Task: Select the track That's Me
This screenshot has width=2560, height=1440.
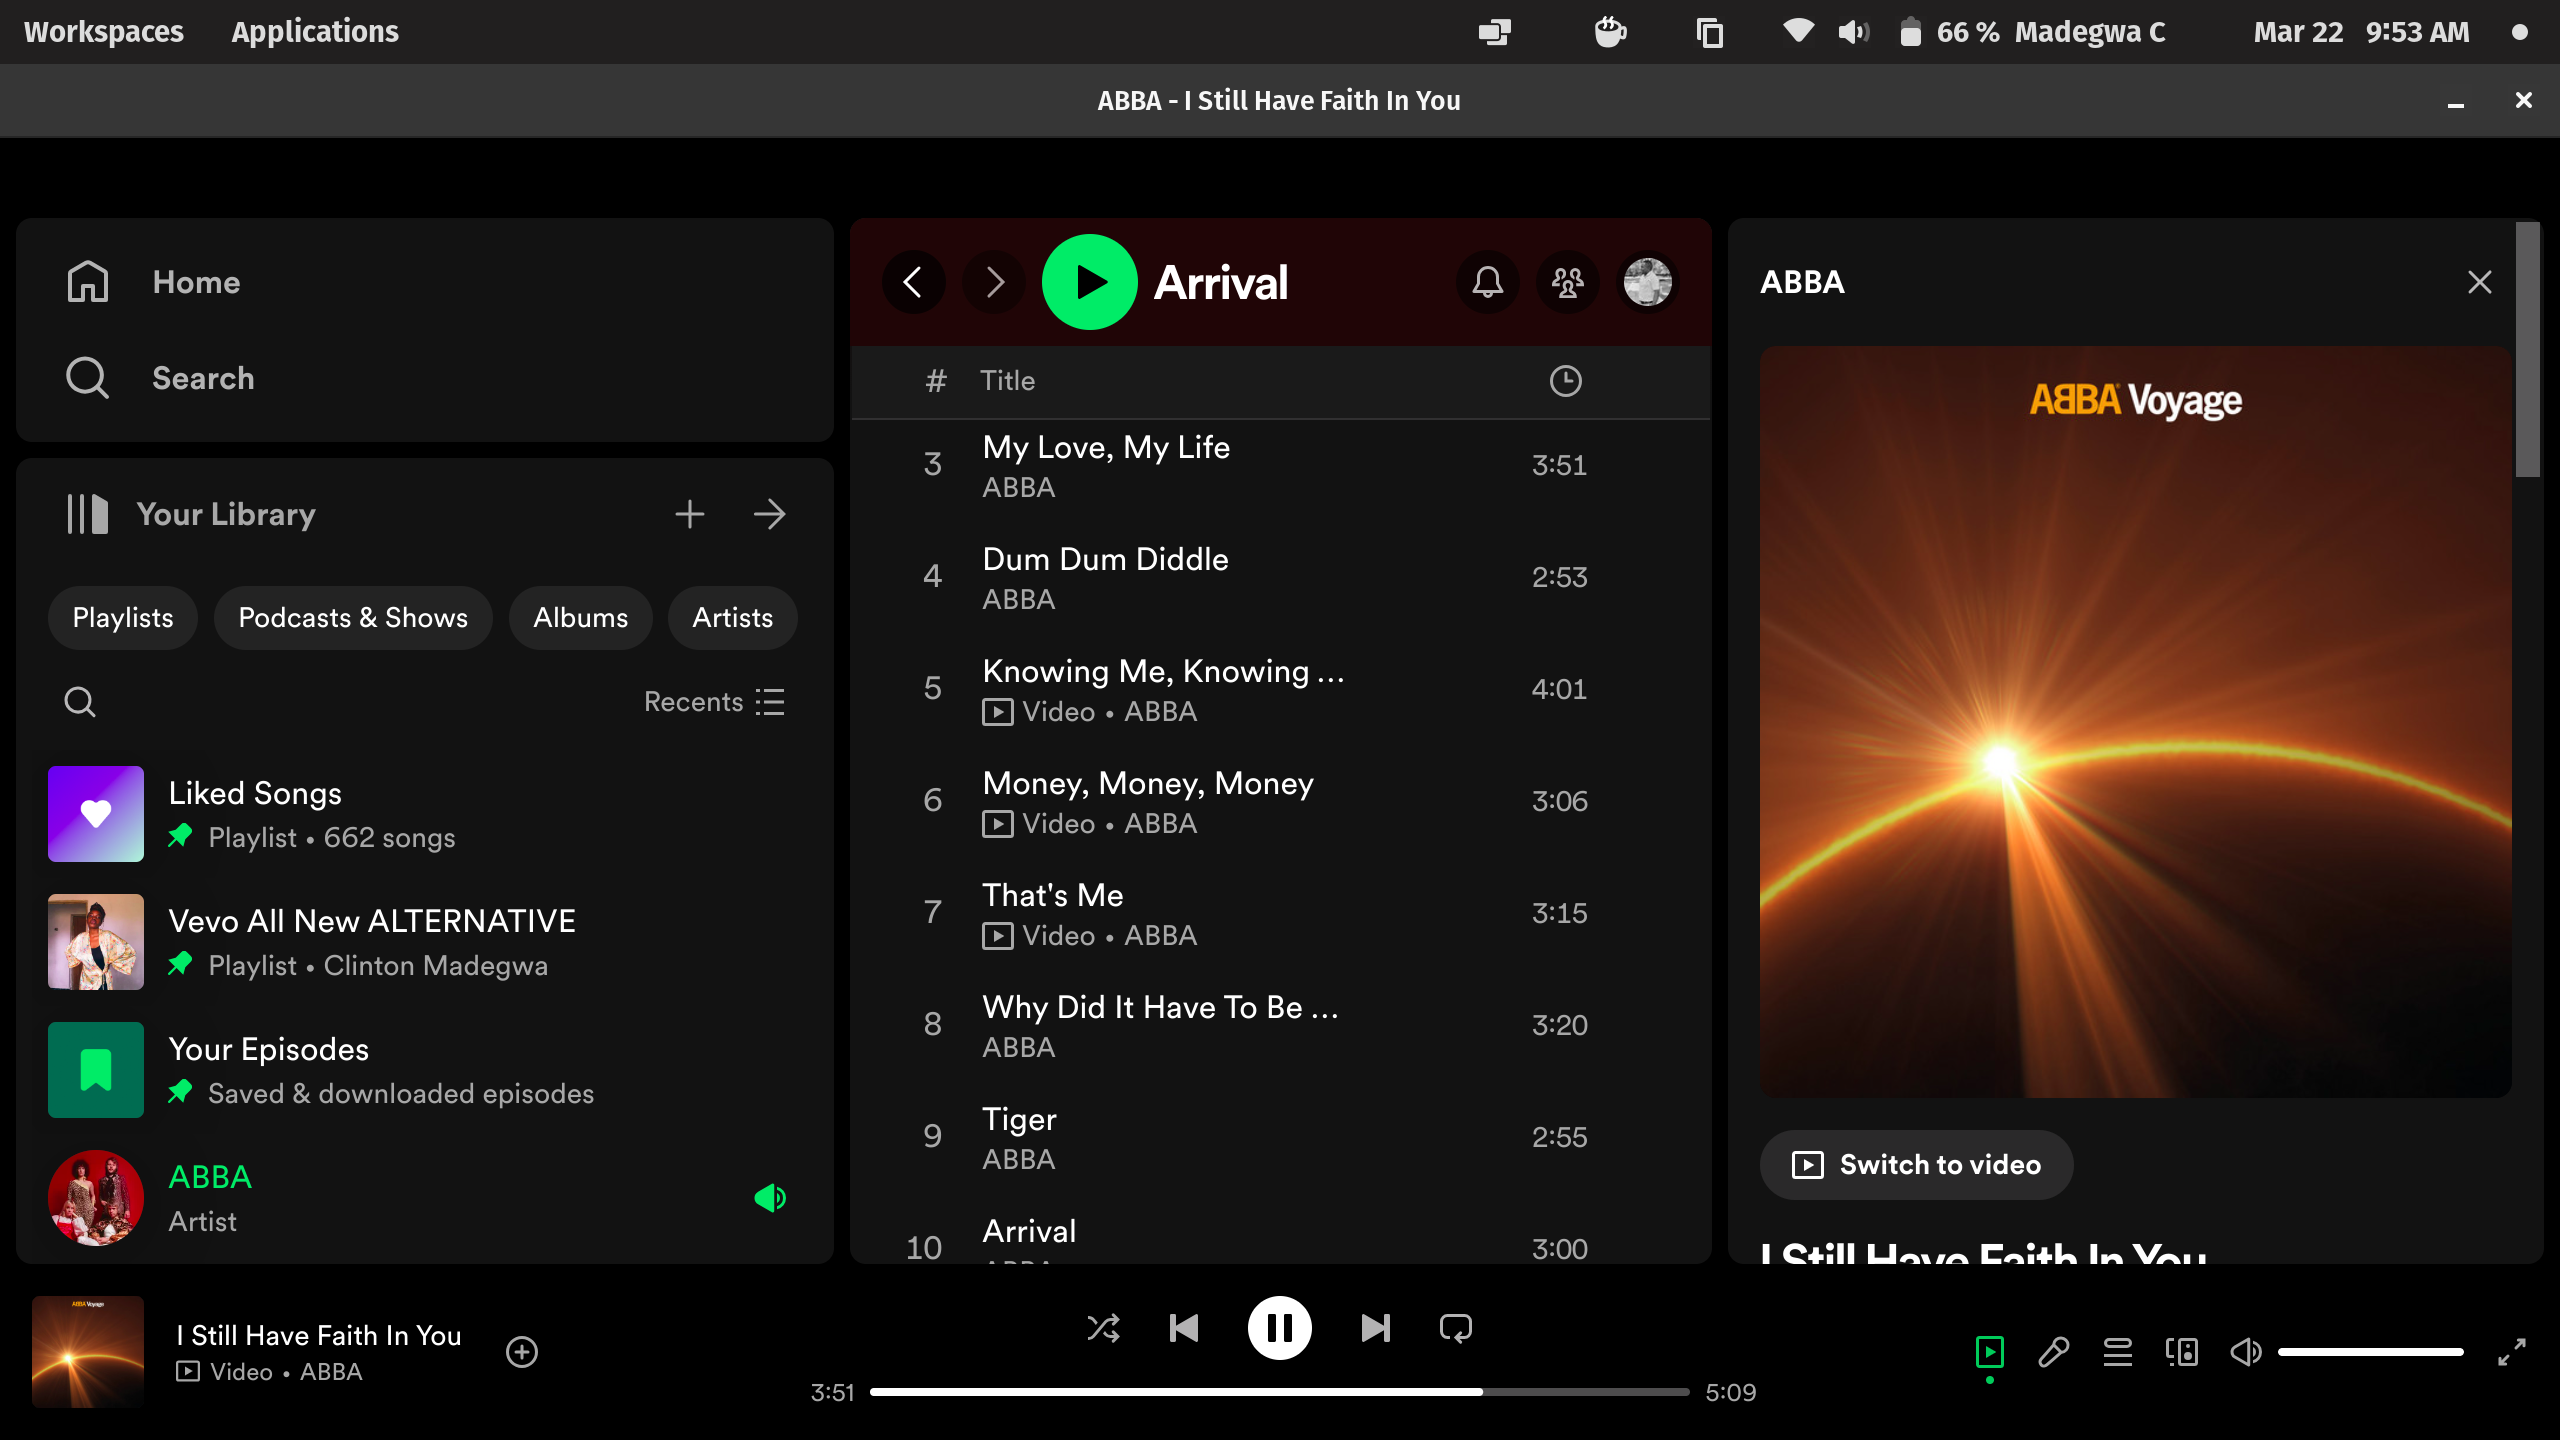Action: 1280,914
